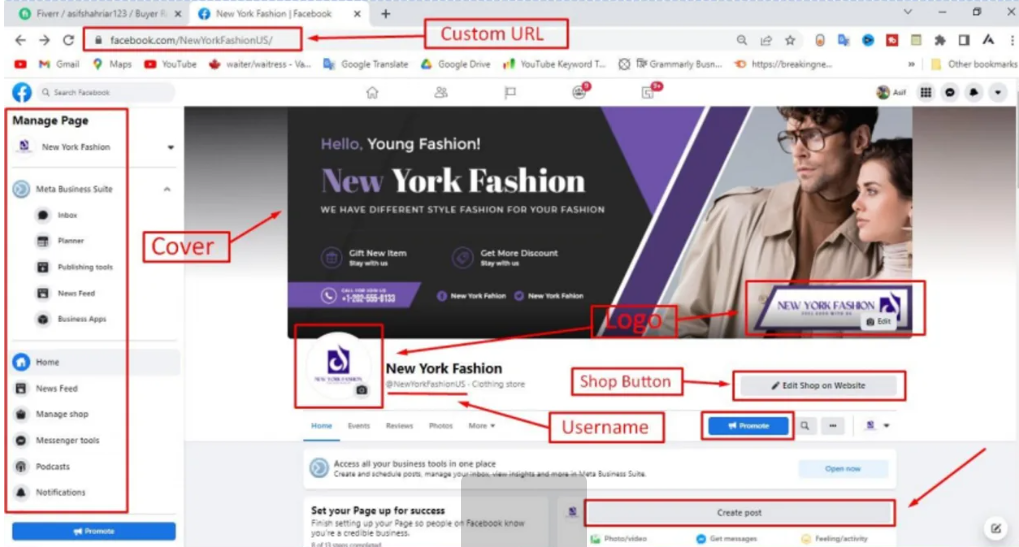
Task: Expand the New York Fashion page selector
Action: point(170,147)
